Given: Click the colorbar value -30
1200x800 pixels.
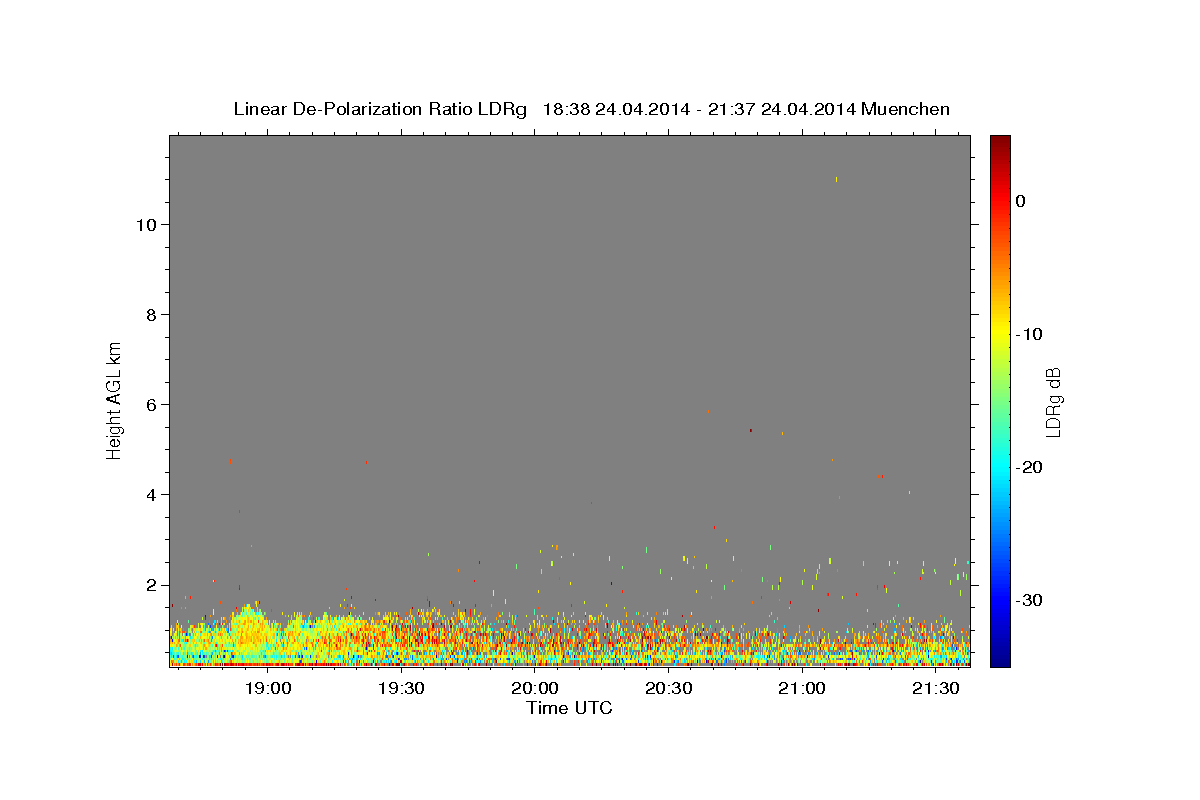Looking at the screenshot, I should point(1030,600).
